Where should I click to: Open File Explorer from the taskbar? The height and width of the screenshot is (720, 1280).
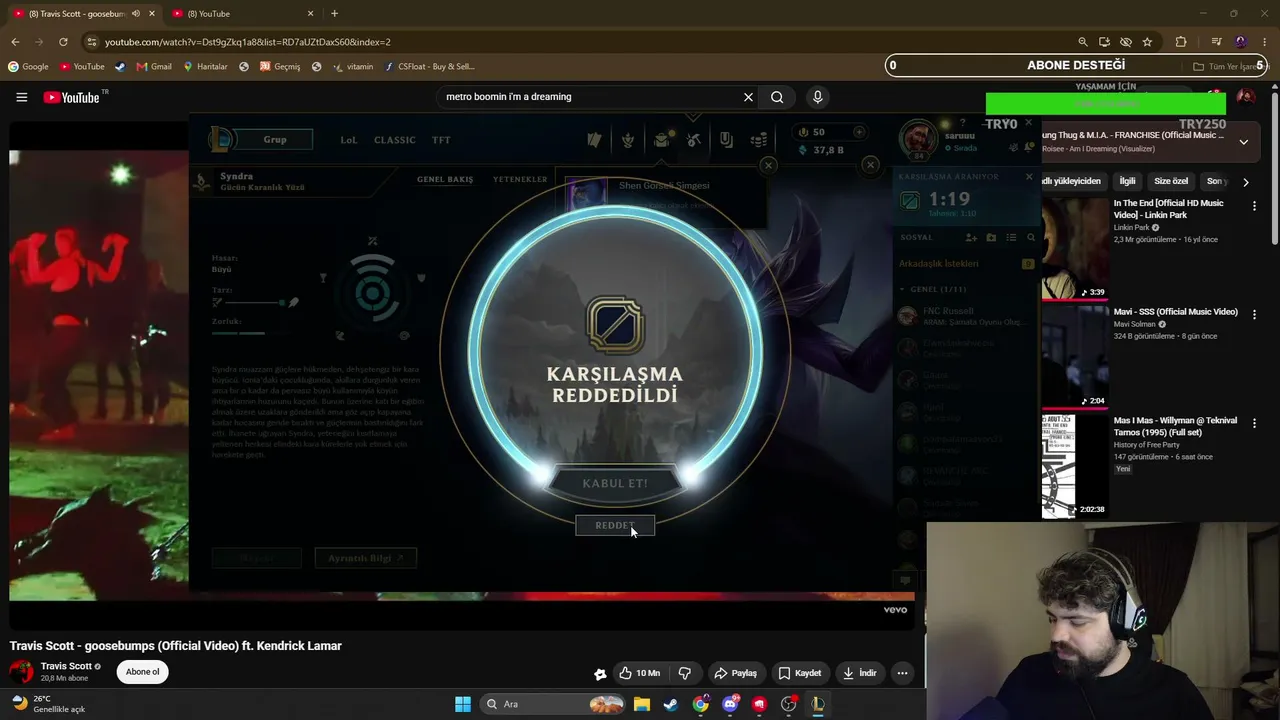click(641, 704)
